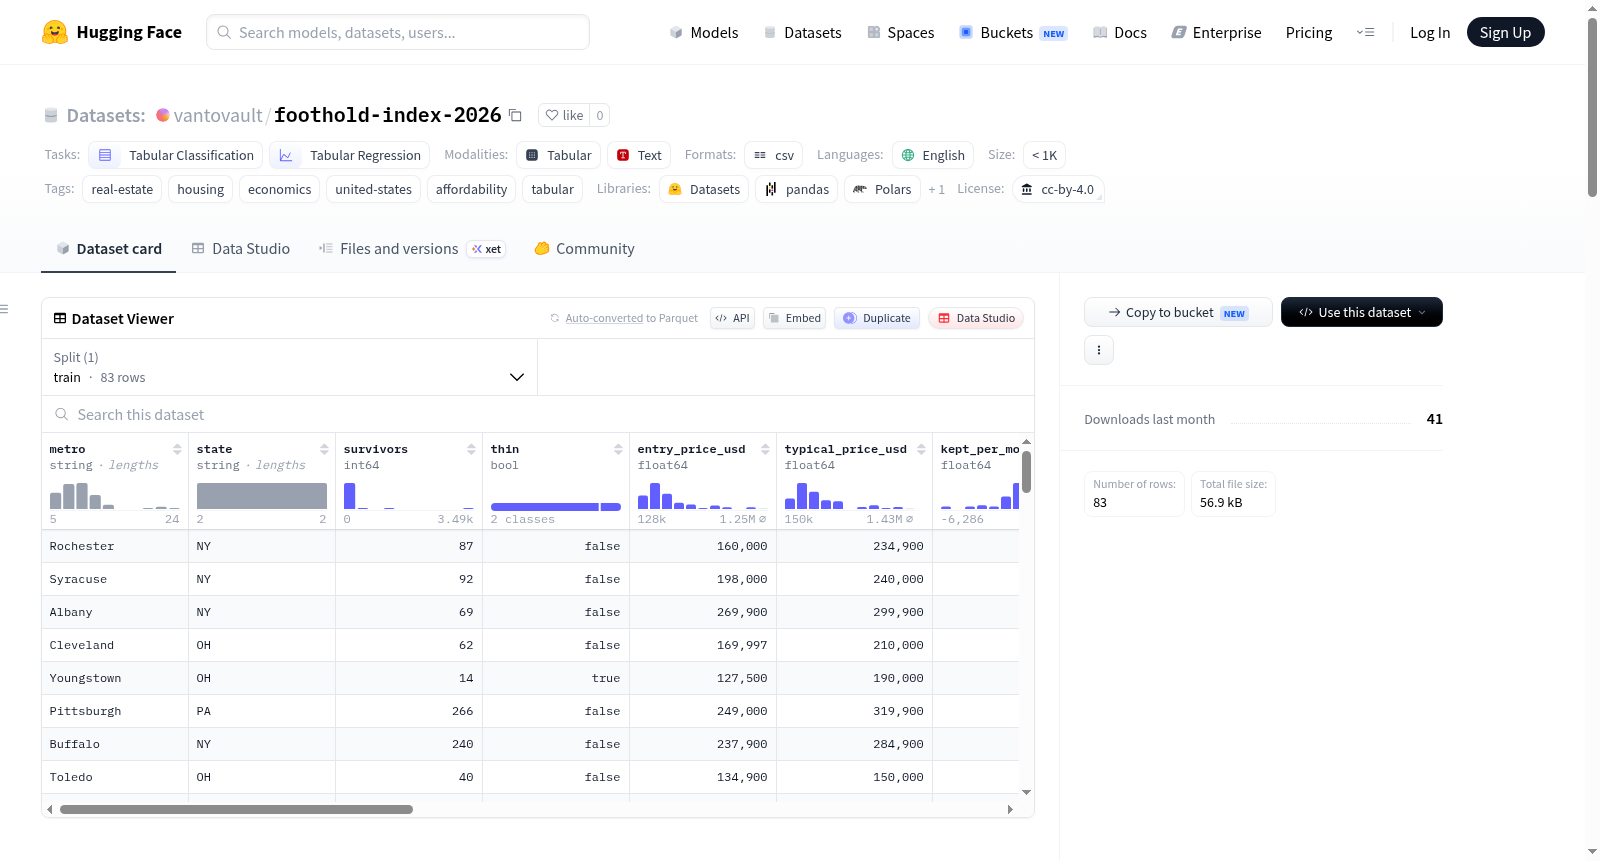Screen dimensions: 1600x861
Task: Focus the Search this dataset field
Action: tap(538, 415)
